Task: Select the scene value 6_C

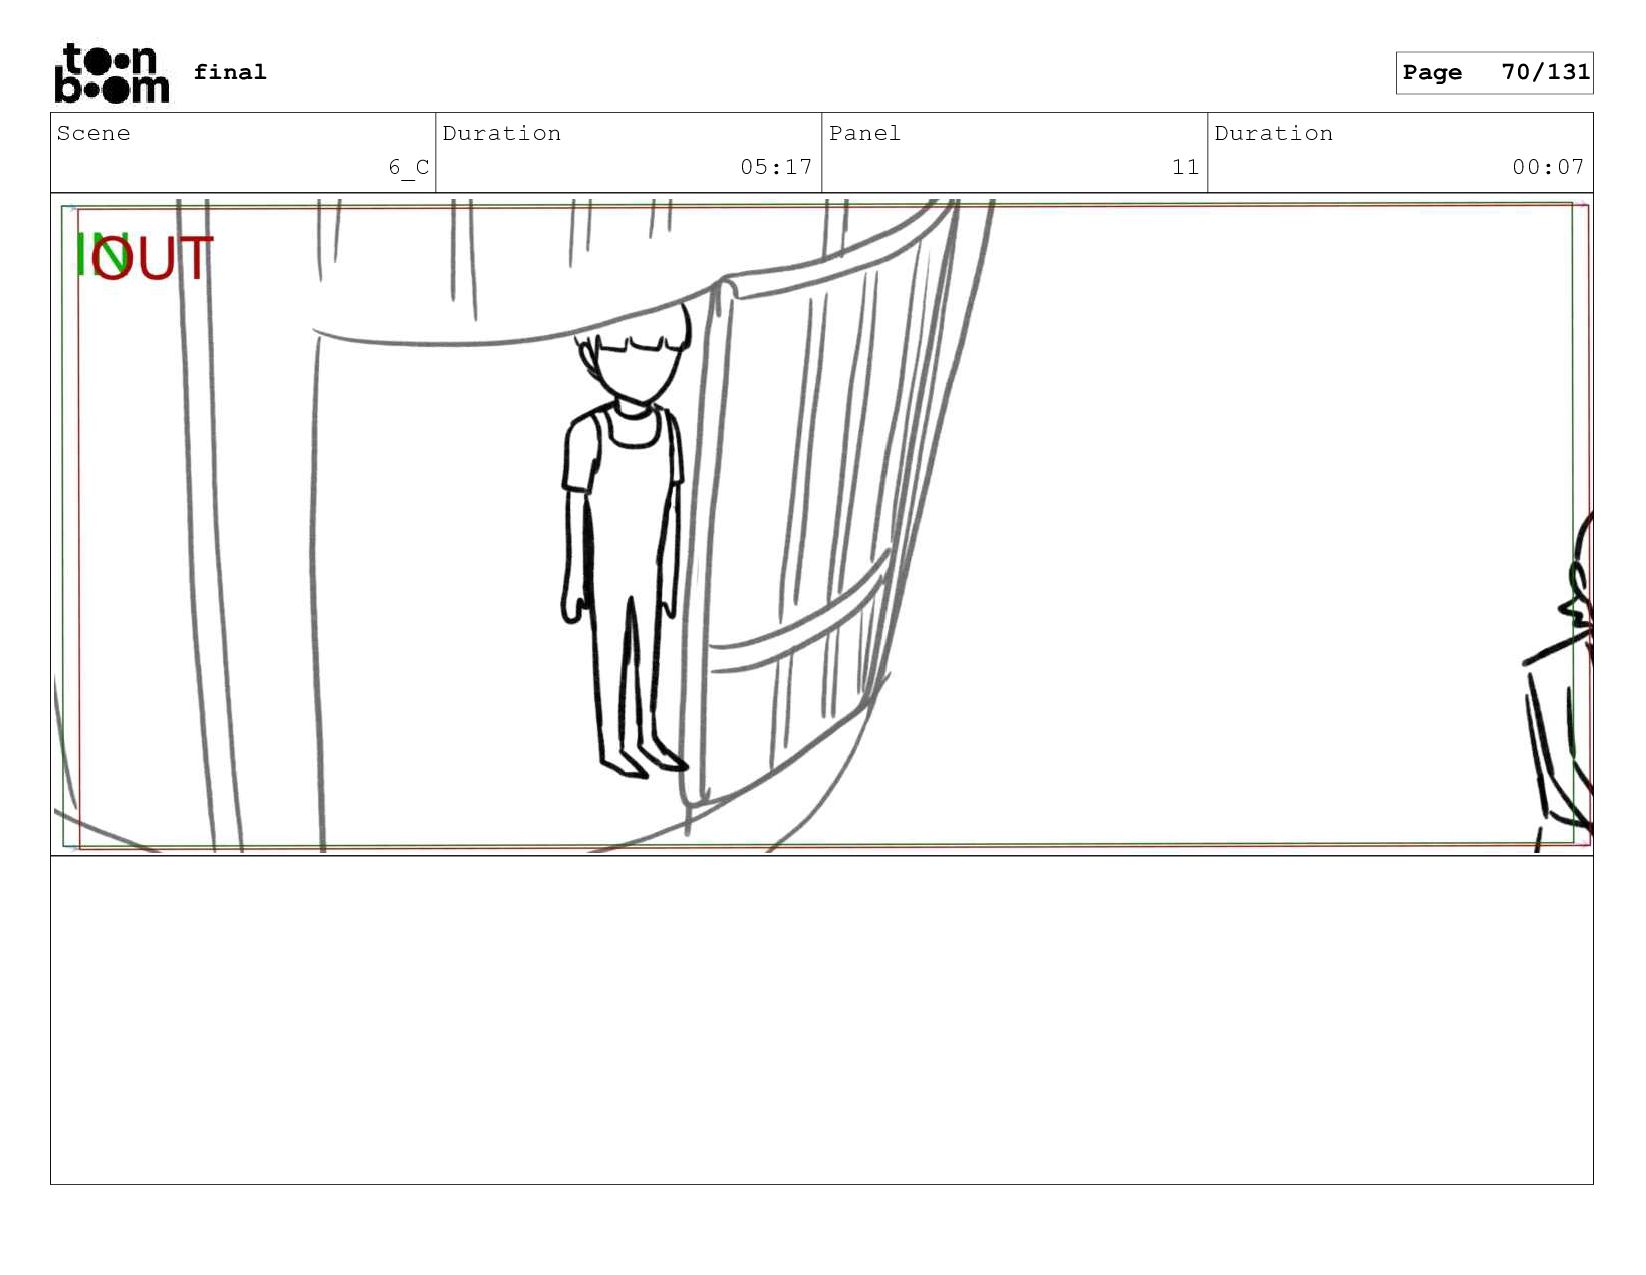Action: [409, 167]
